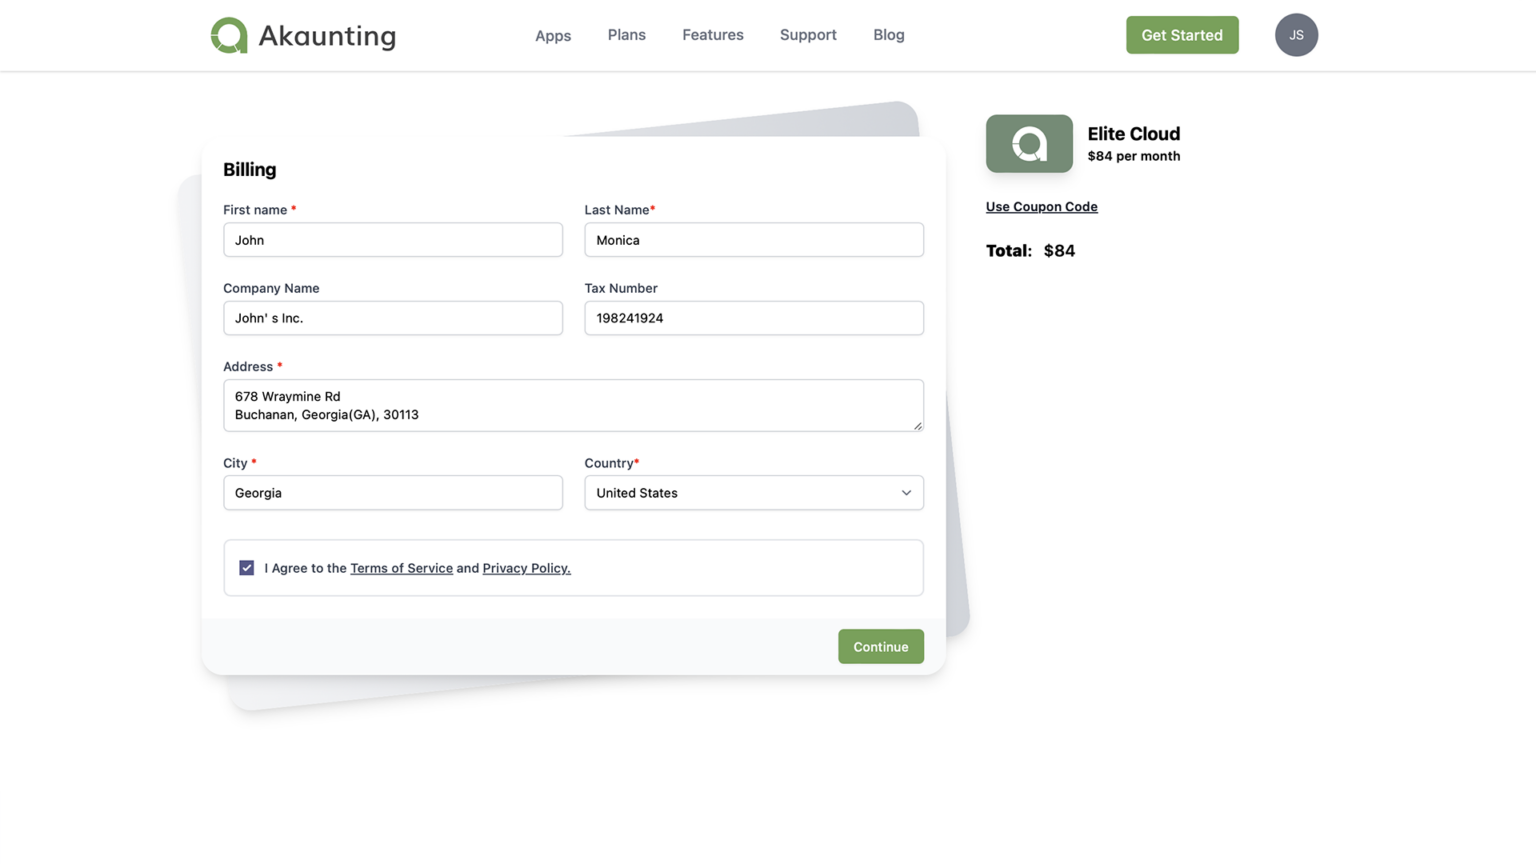This screenshot has height=864, width=1536.
Task: Open the Terms of Service link
Action: (401, 568)
